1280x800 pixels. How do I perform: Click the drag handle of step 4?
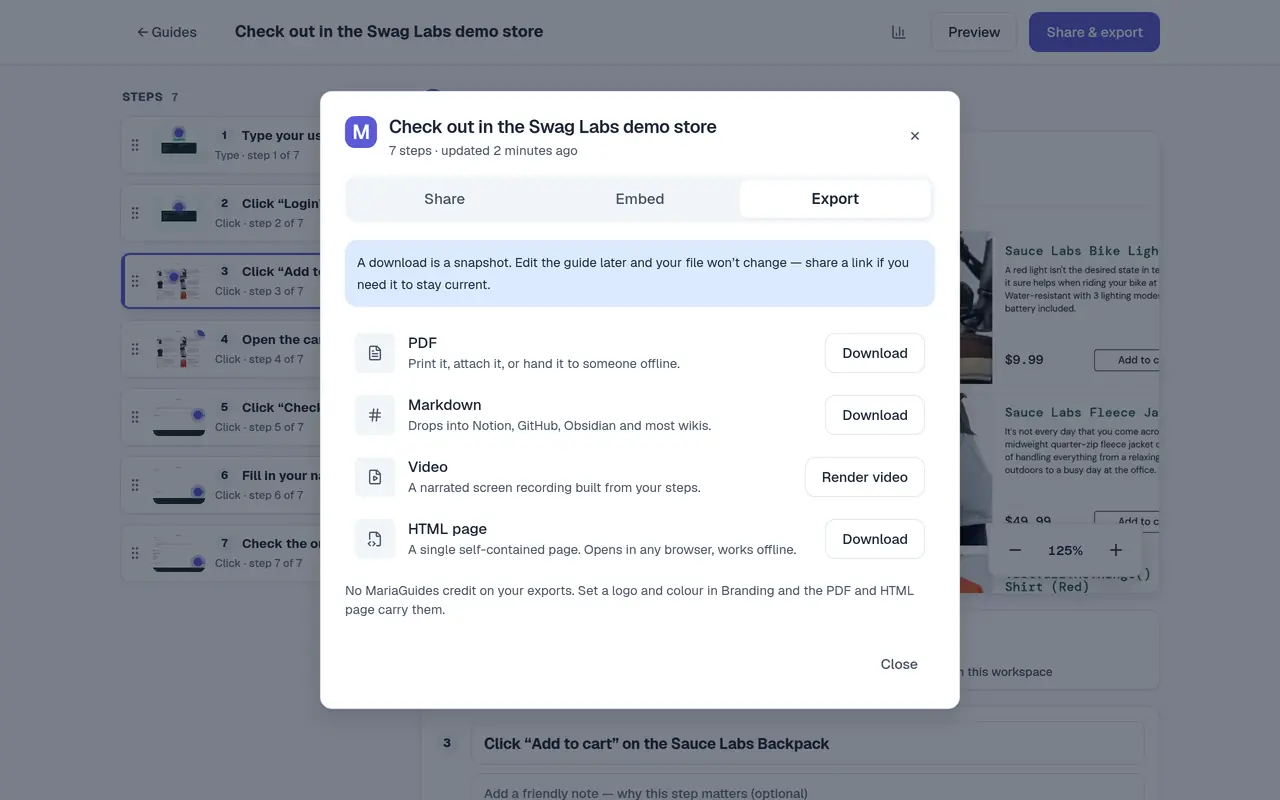pos(135,349)
